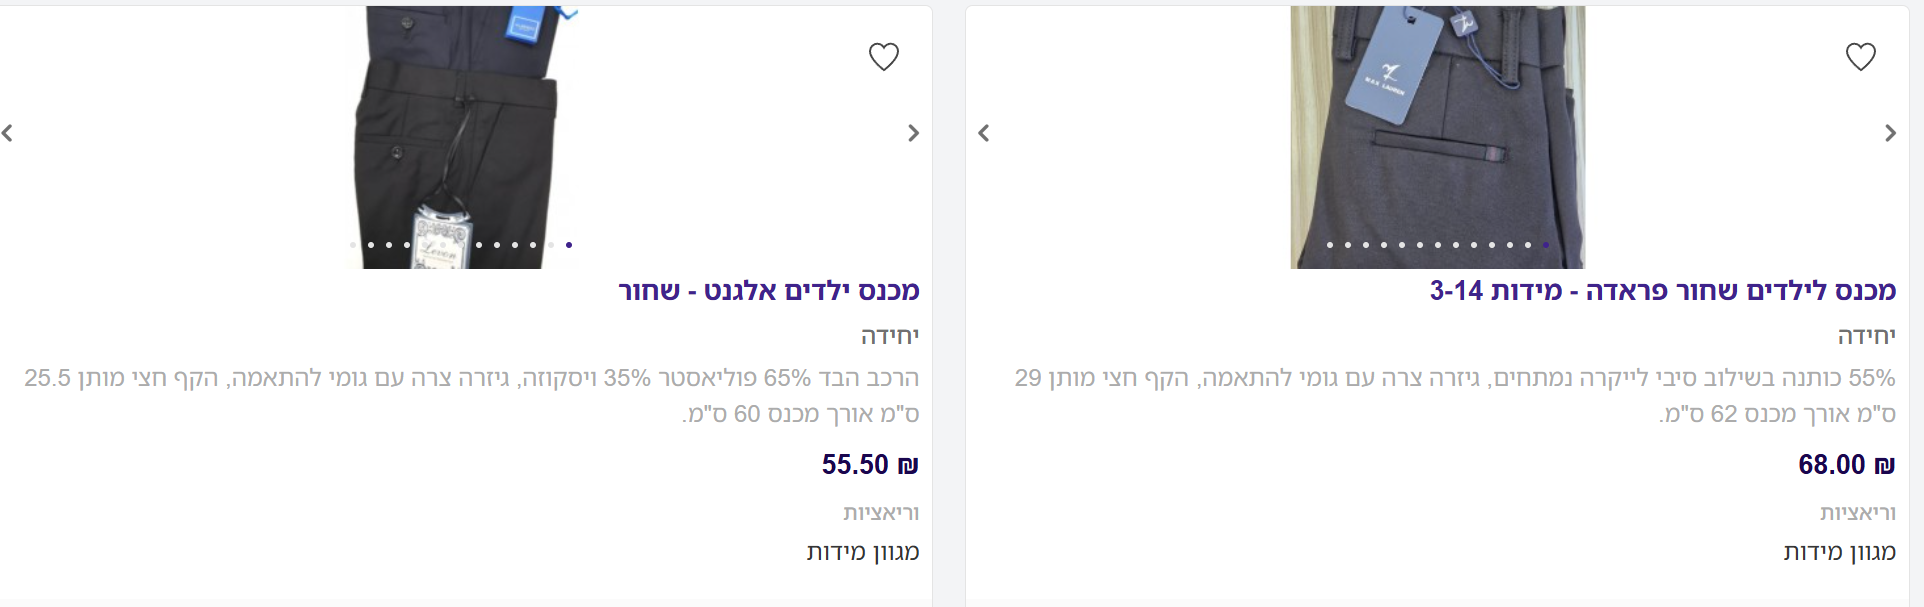Show next image of elegant black pants
Viewport: 1924px width, 607px height.
[913, 133]
